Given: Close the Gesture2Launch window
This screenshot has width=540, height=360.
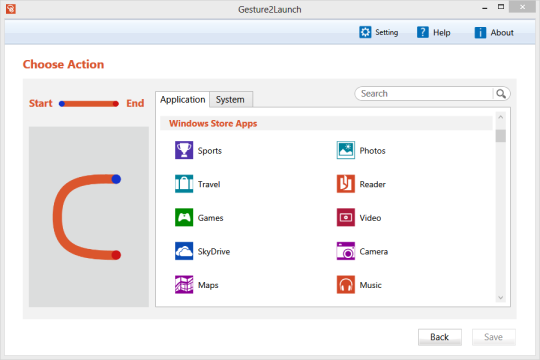Looking at the screenshot, I should 522,7.
